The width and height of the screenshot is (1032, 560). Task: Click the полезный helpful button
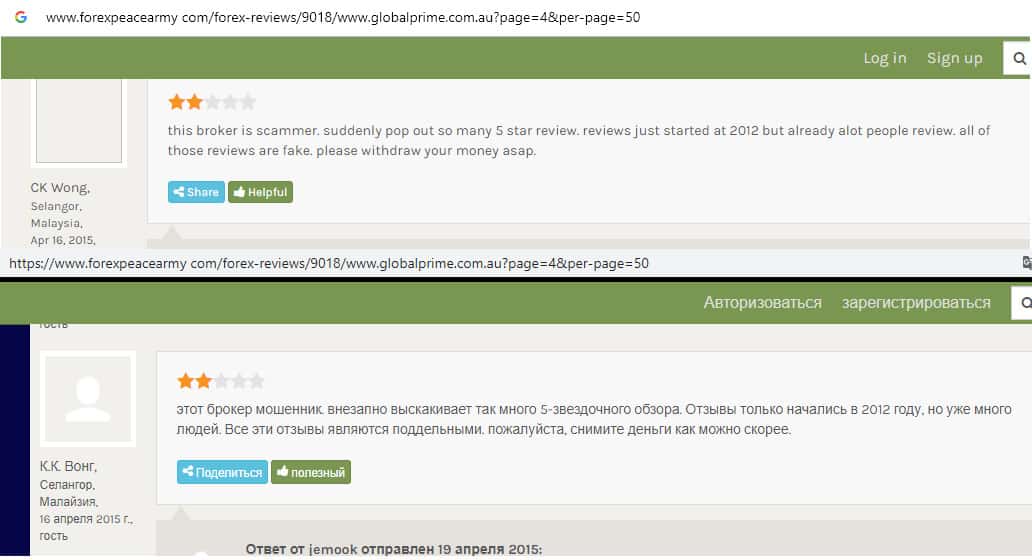pyautogui.click(x=311, y=472)
